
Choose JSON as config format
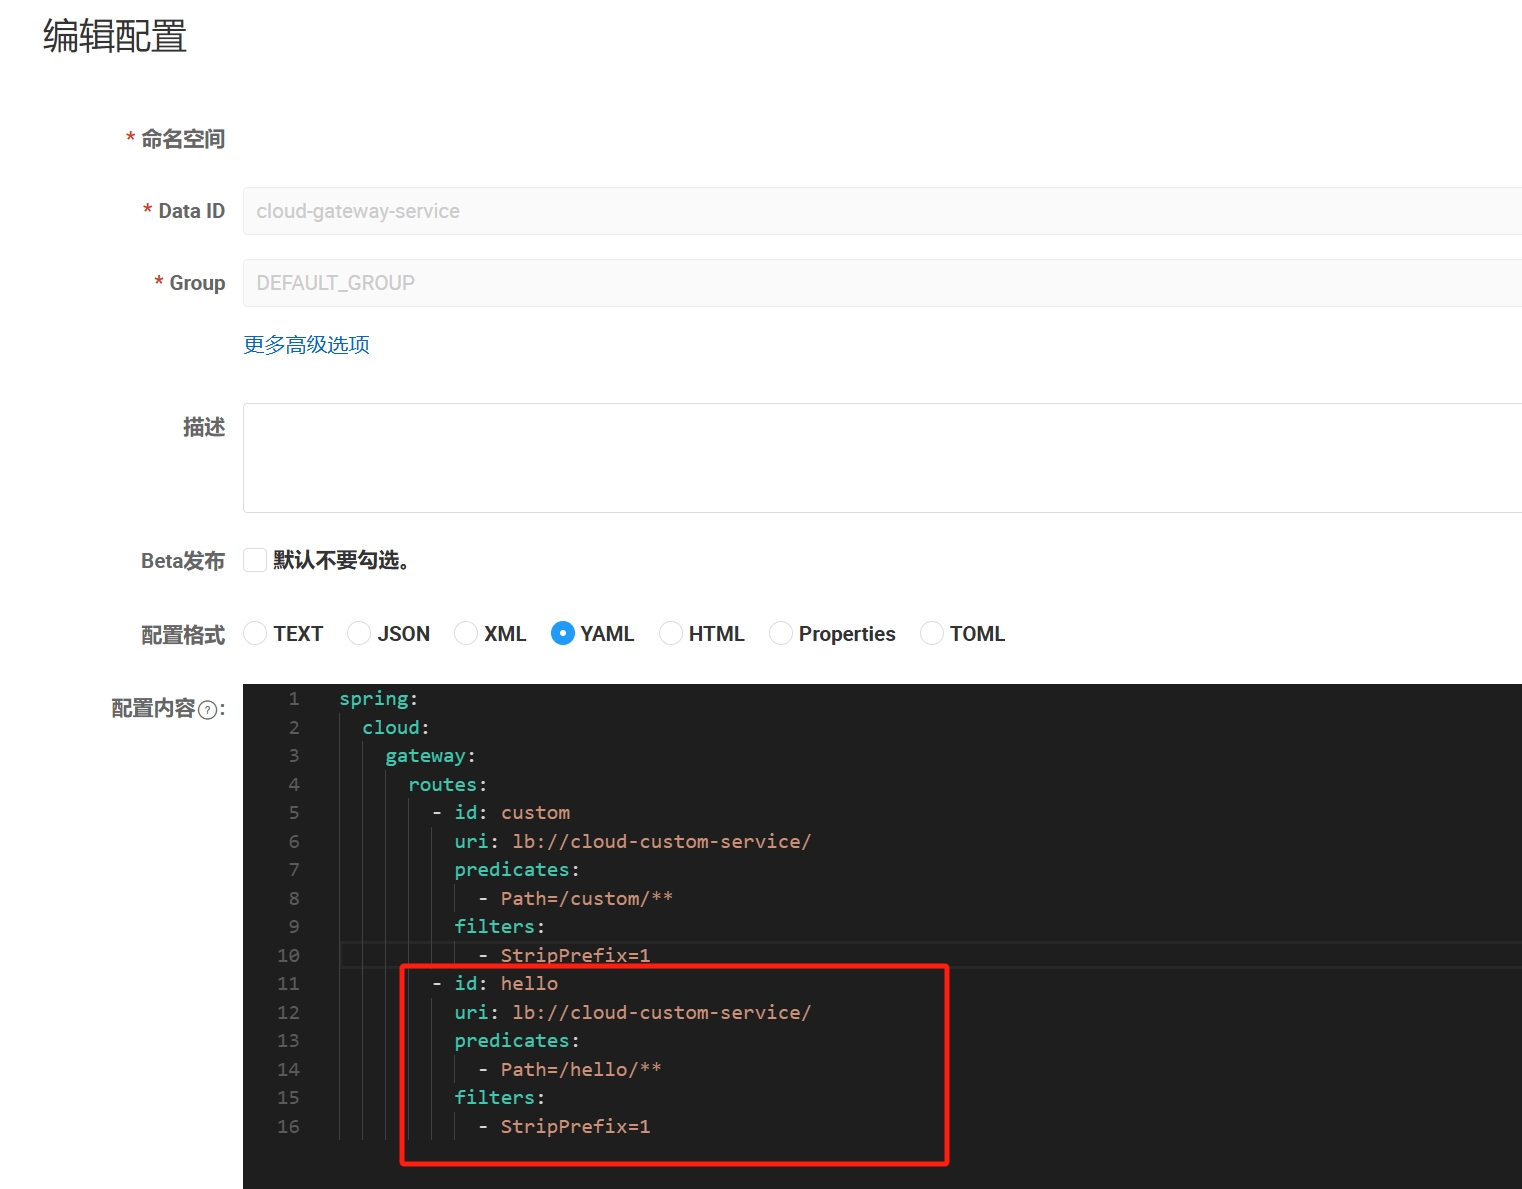tap(359, 633)
